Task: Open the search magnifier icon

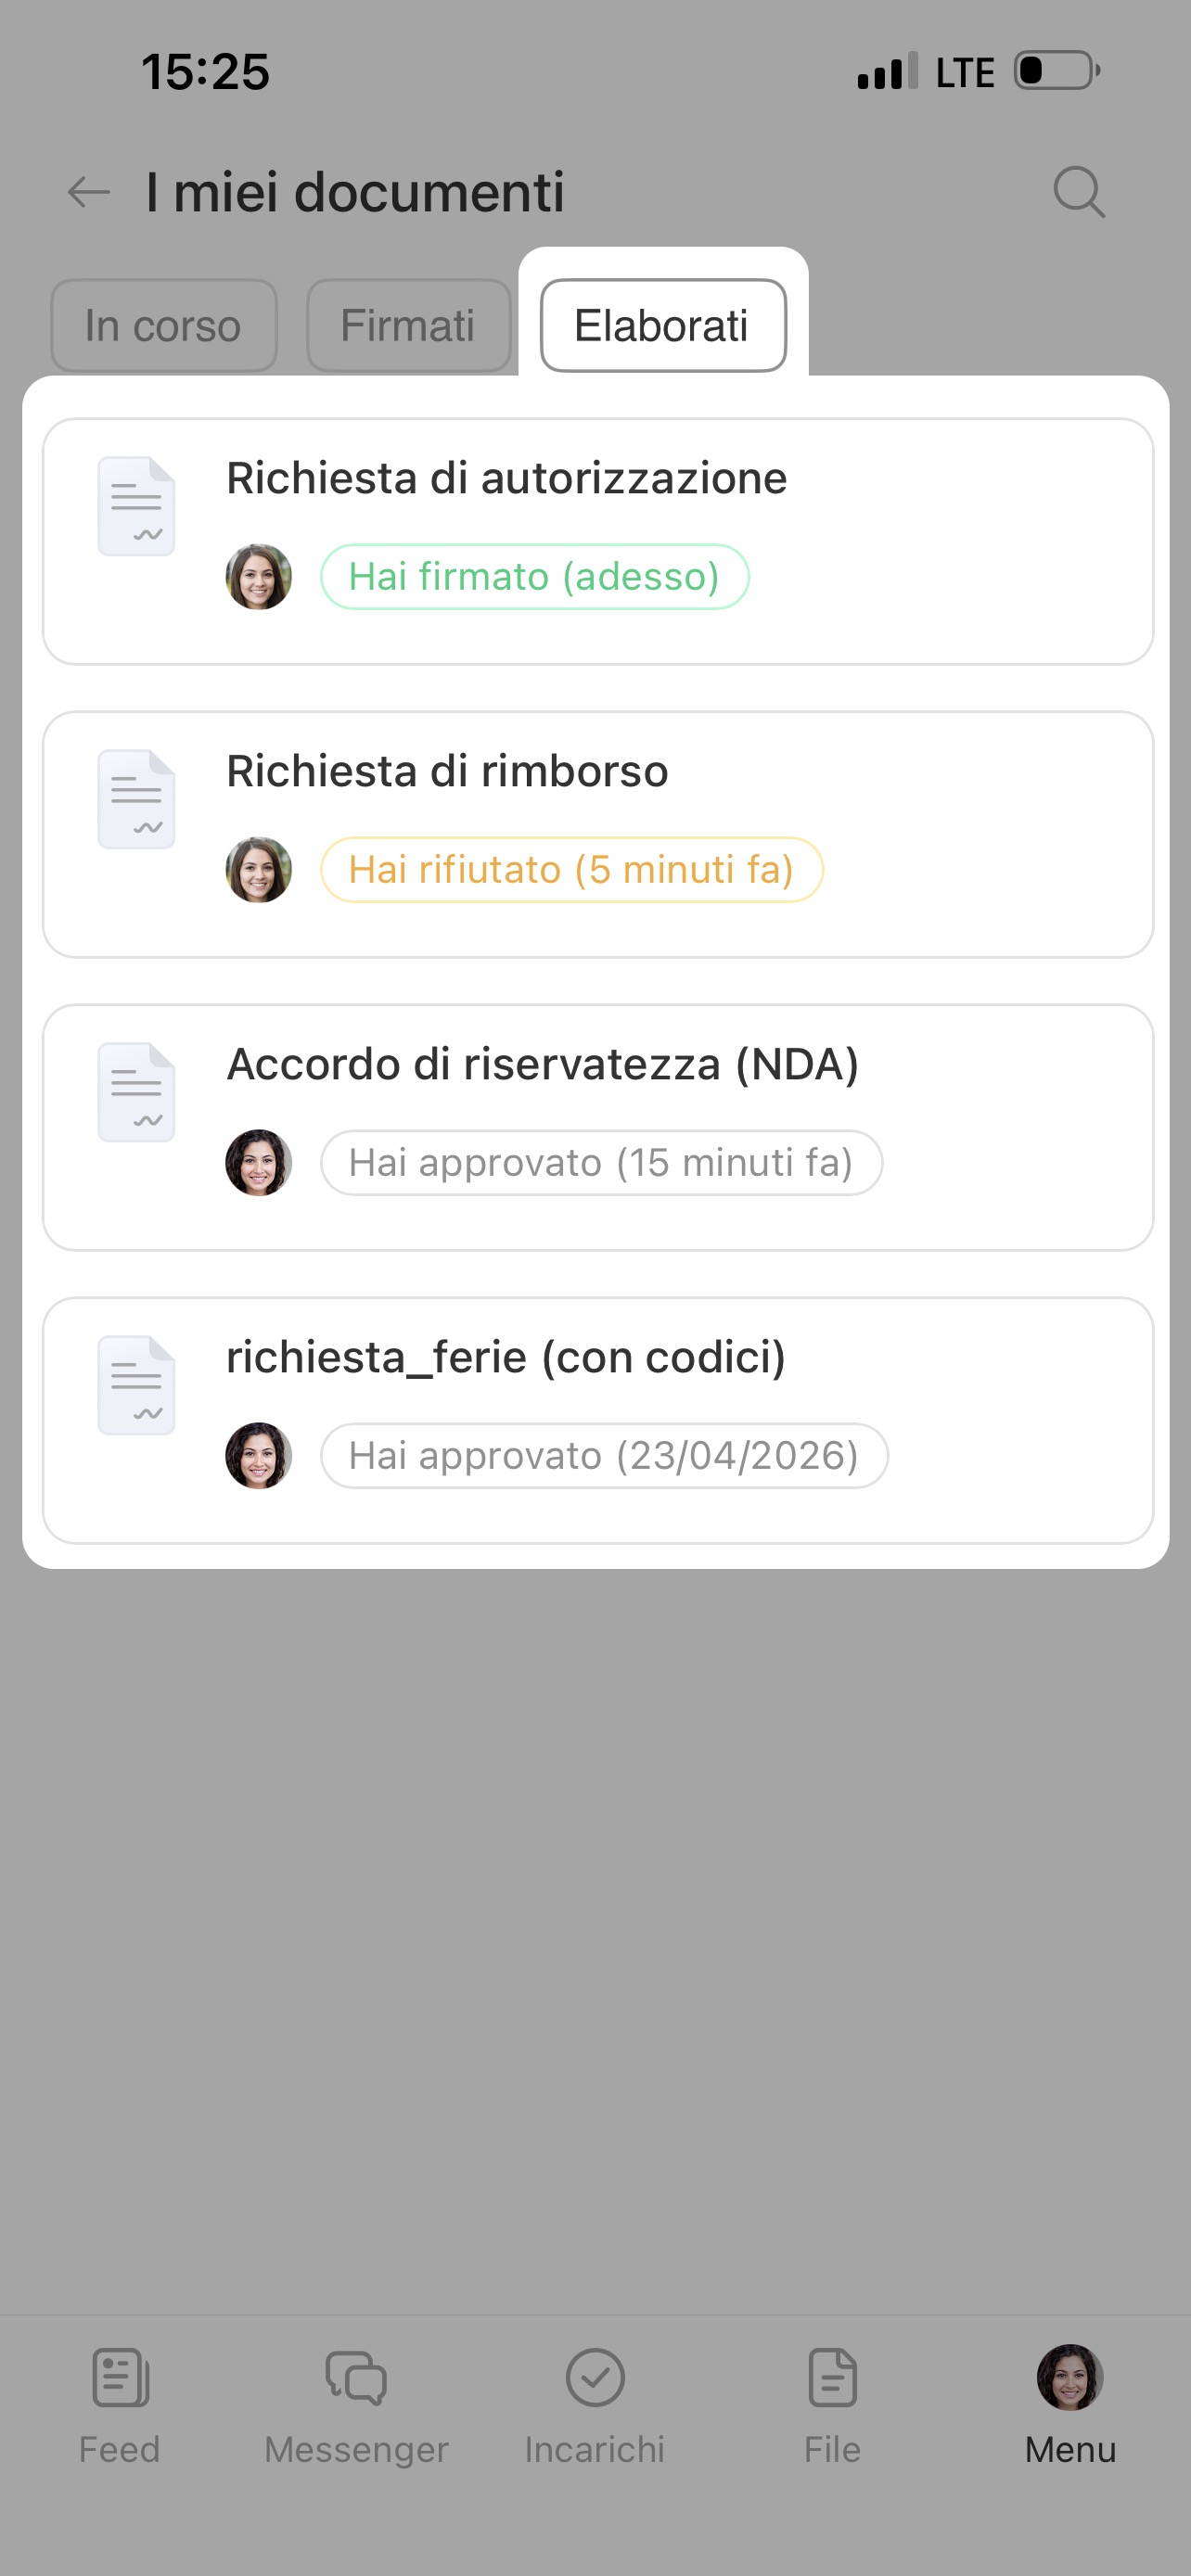Action: pos(1079,192)
